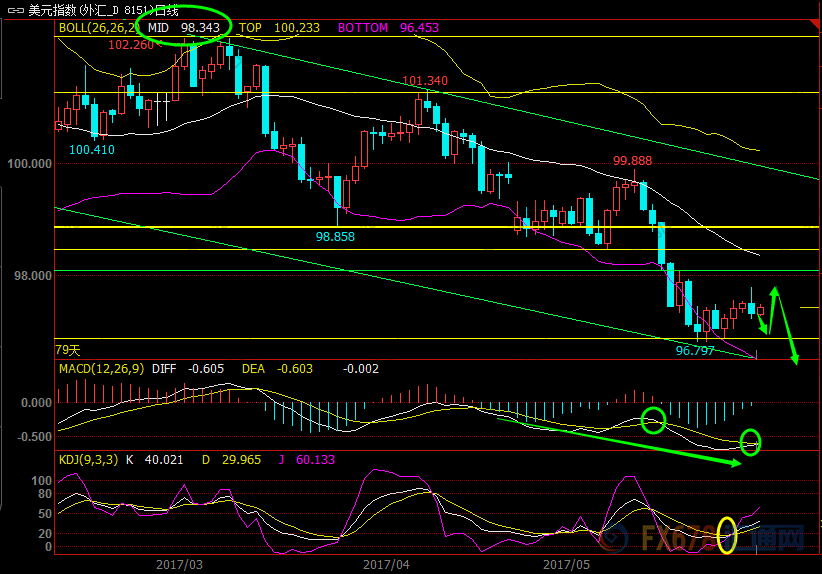Click the MACD(12,26,9) indicator label

[x=101, y=369]
